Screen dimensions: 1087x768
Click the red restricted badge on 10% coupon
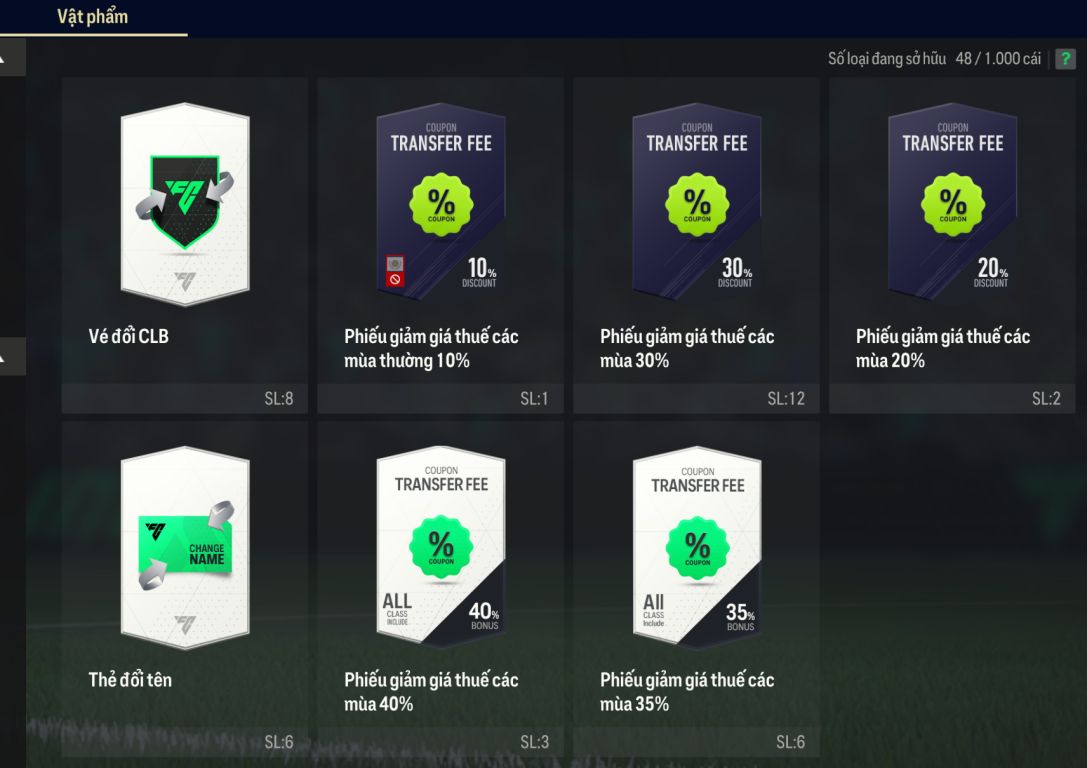(x=395, y=279)
